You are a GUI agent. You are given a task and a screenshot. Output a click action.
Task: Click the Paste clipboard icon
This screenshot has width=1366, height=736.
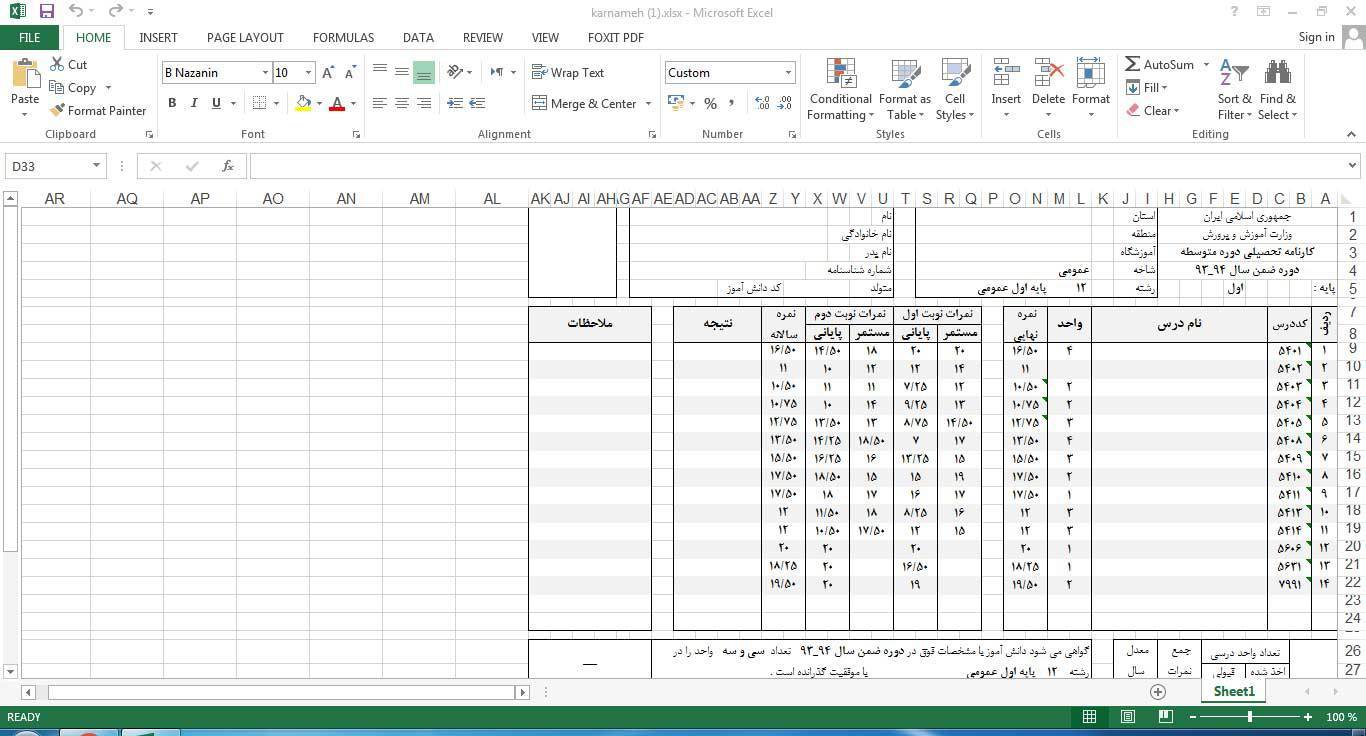tap(24, 74)
